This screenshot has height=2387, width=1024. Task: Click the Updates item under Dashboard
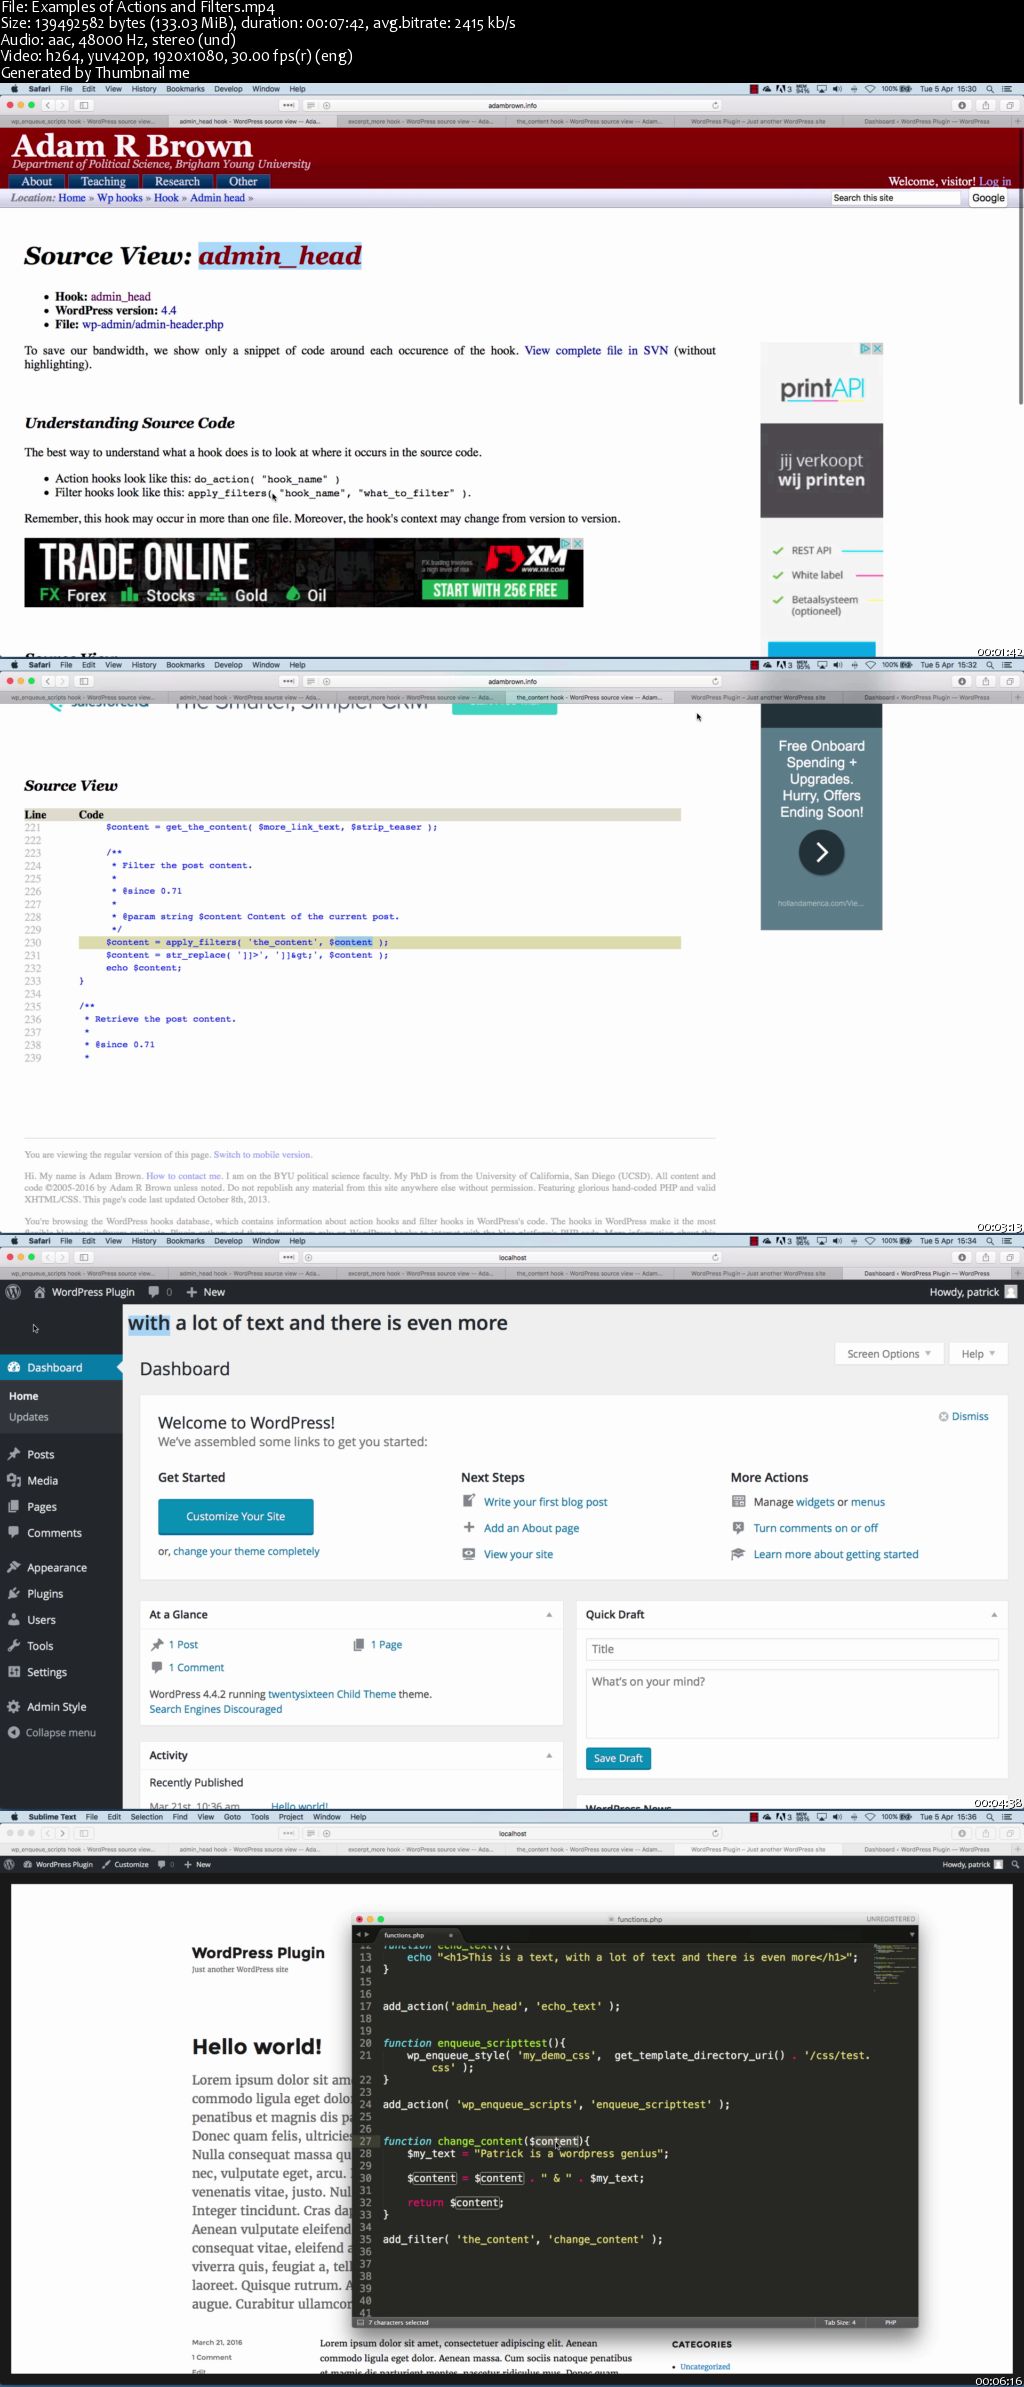(x=29, y=1416)
